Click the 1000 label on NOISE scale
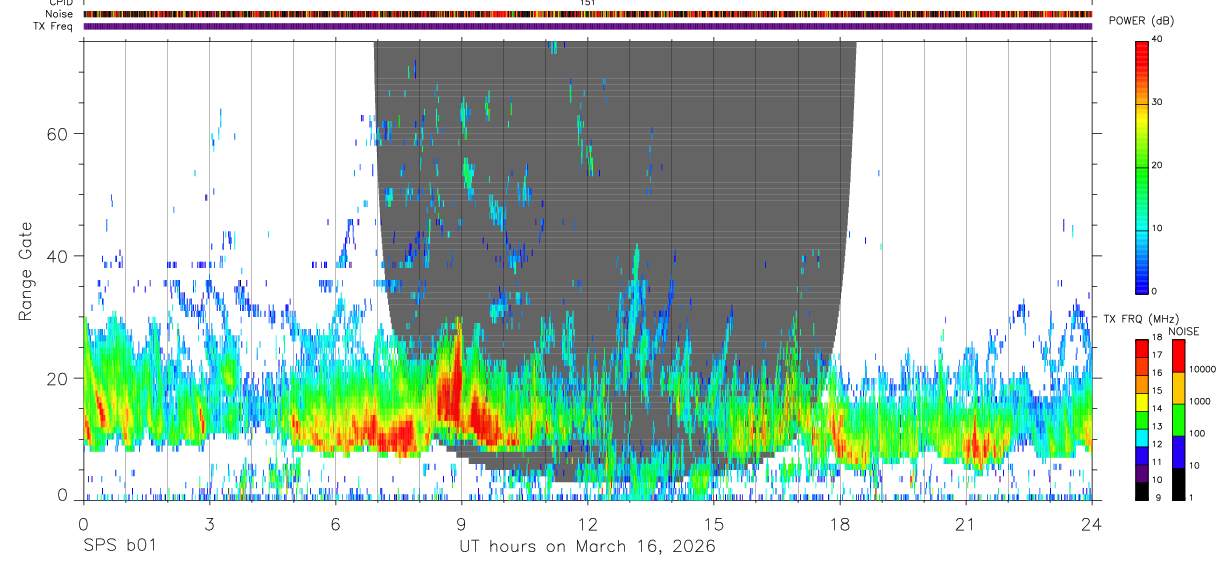 click(1200, 401)
